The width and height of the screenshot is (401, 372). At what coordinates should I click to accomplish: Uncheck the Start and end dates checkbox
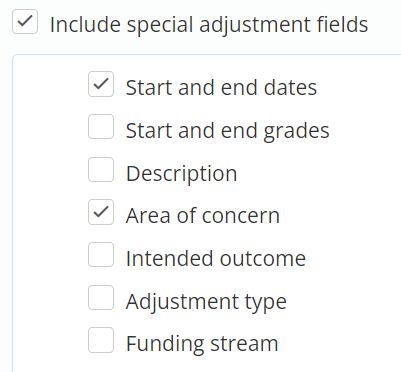pos(101,84)
